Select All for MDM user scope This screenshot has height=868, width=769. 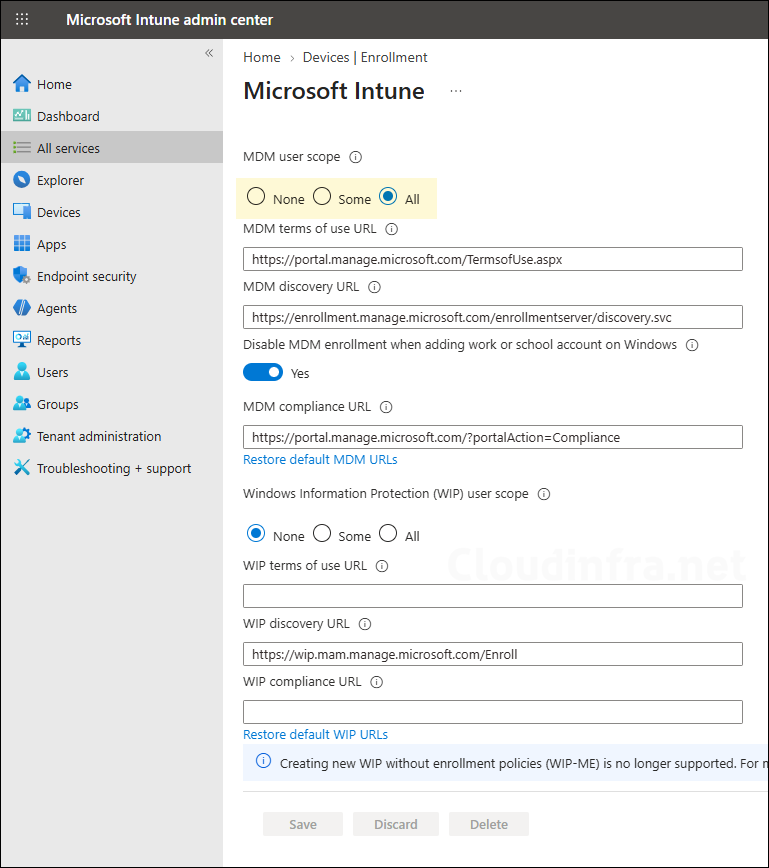[x=388, y=197]
